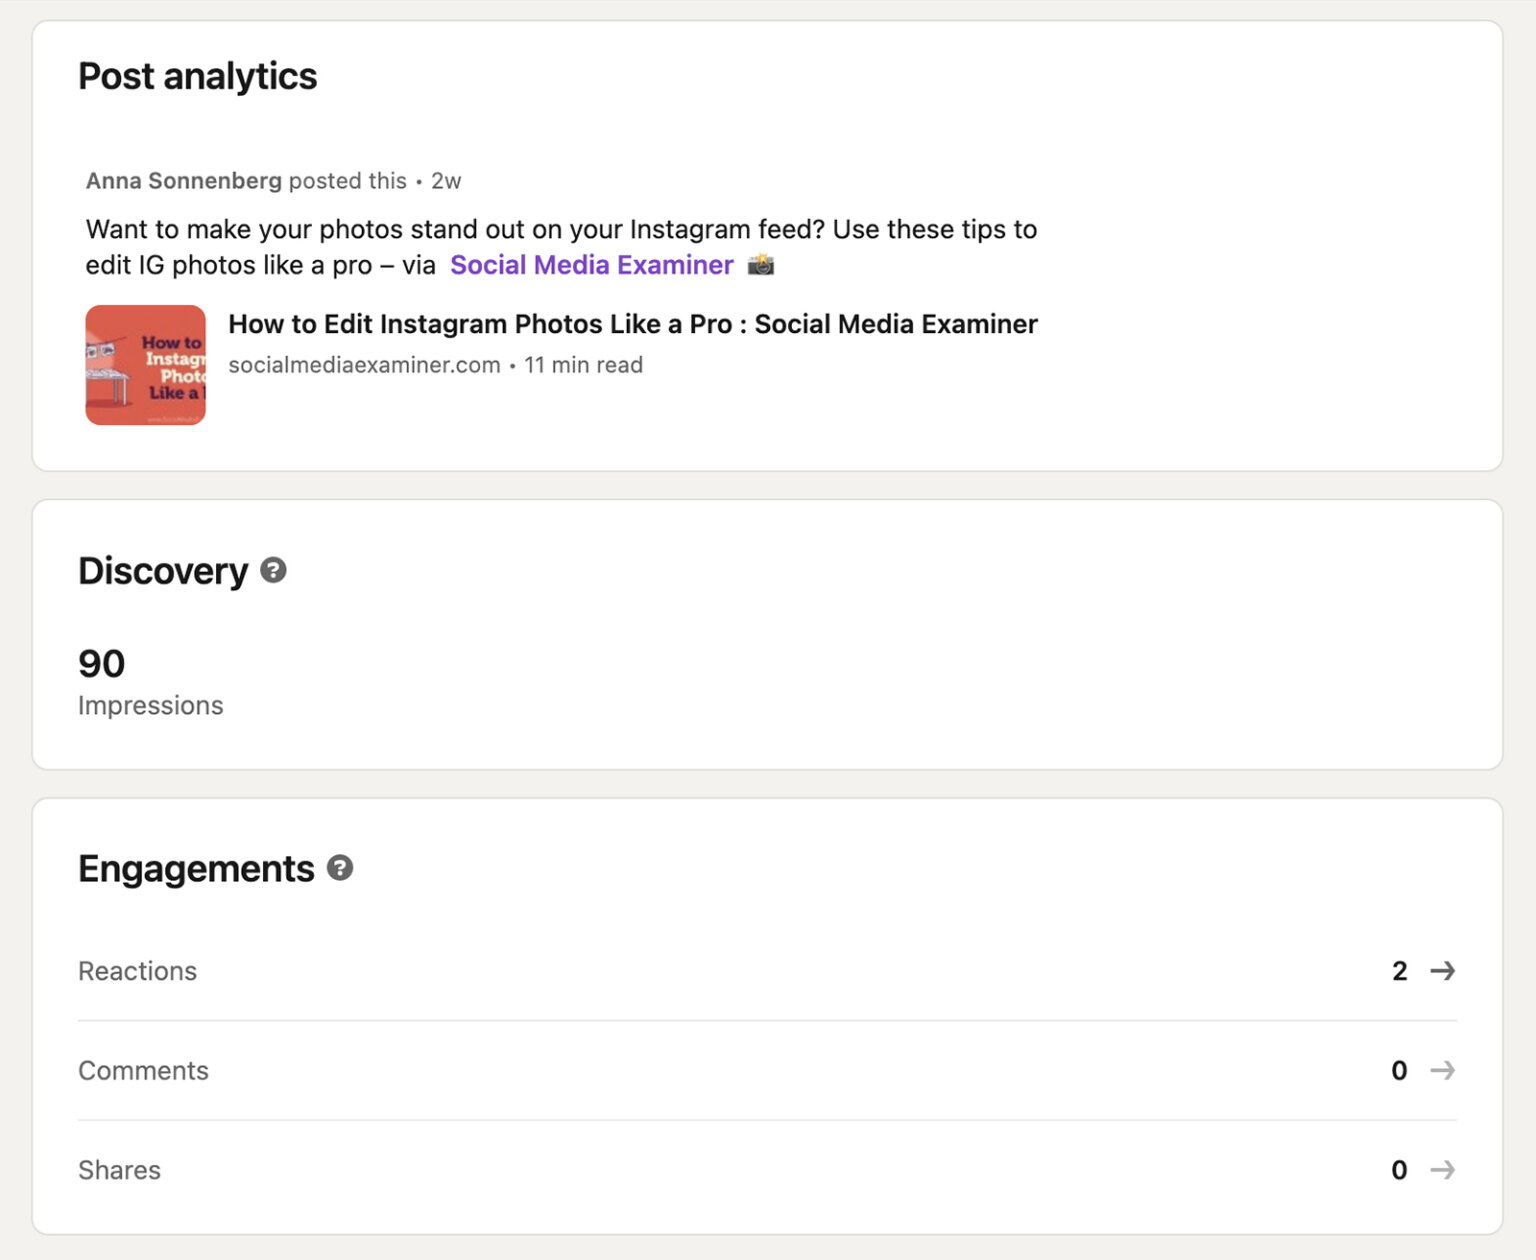
Task: Click the Post analytics heading
Action: (x=197, y=75)
